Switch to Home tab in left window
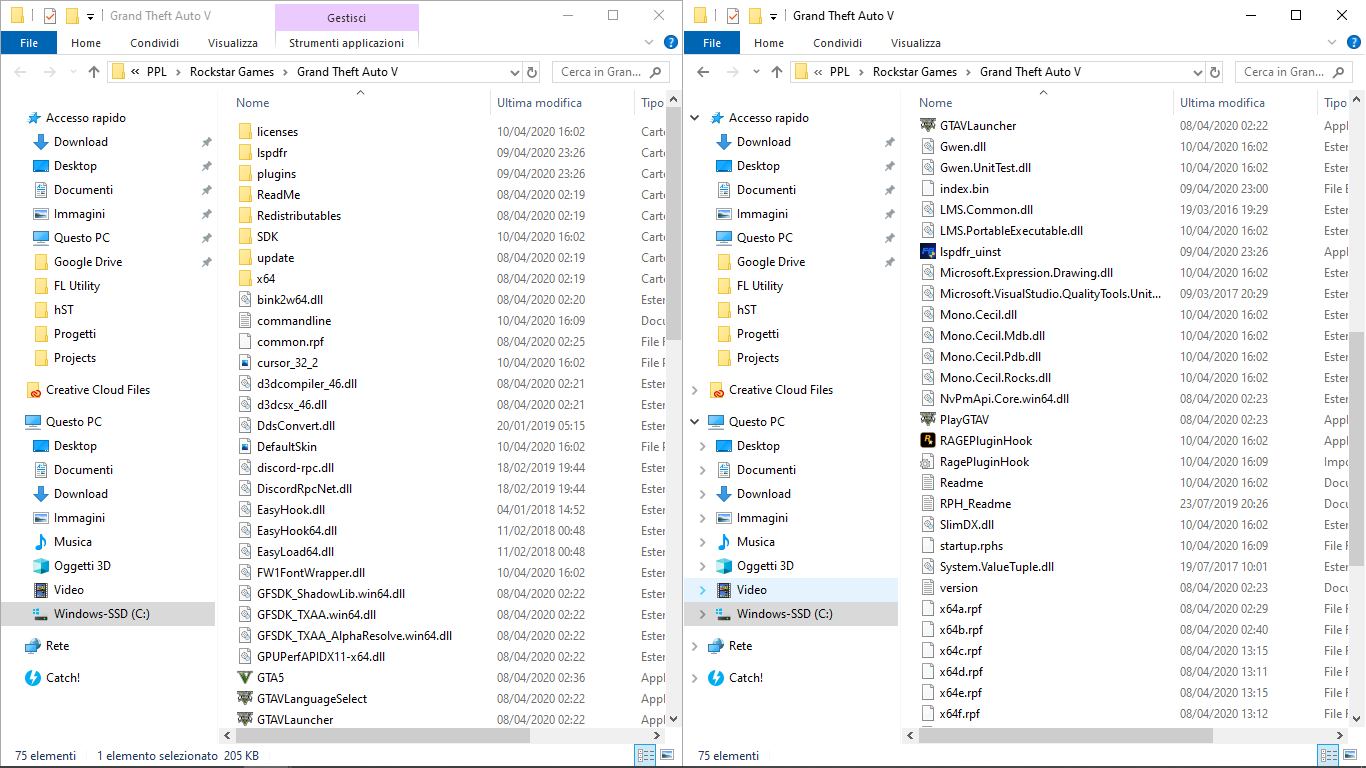The image size is (1366, 768). [86, 43]
